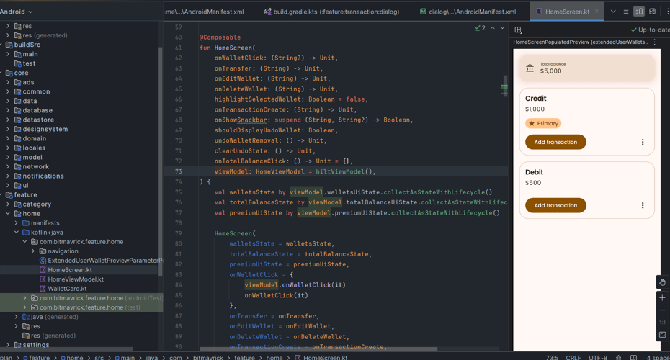The width and height of the screenshot is (670, 360).
Task: Click the HomeScreenPopulatedPreview title label
Action: coord(581,42)
